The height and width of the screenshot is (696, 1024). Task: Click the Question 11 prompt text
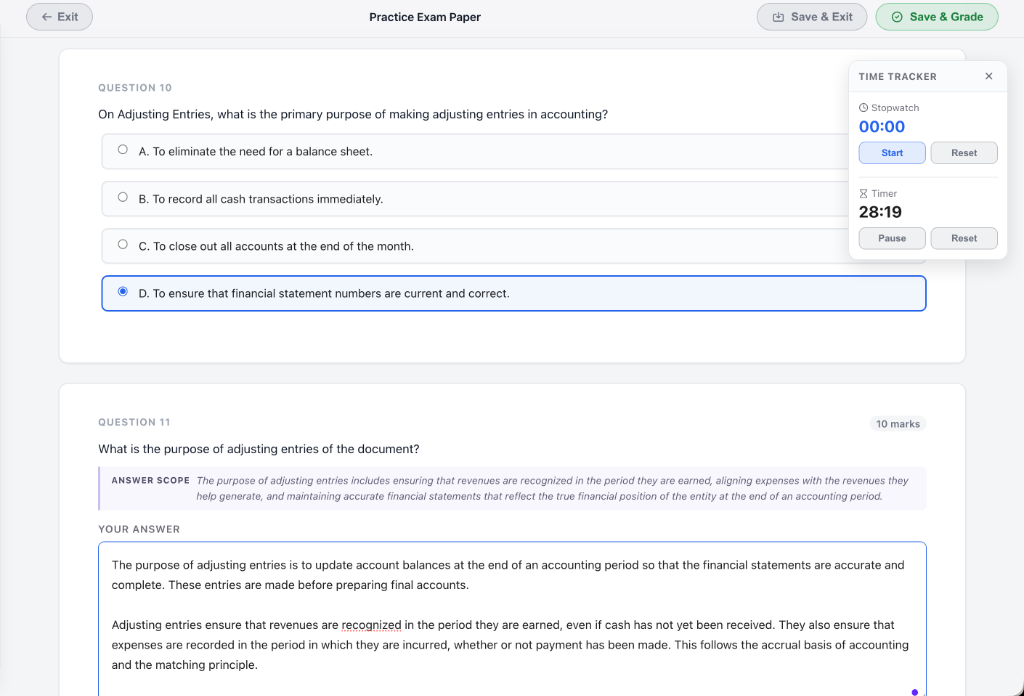click(259, 449)
